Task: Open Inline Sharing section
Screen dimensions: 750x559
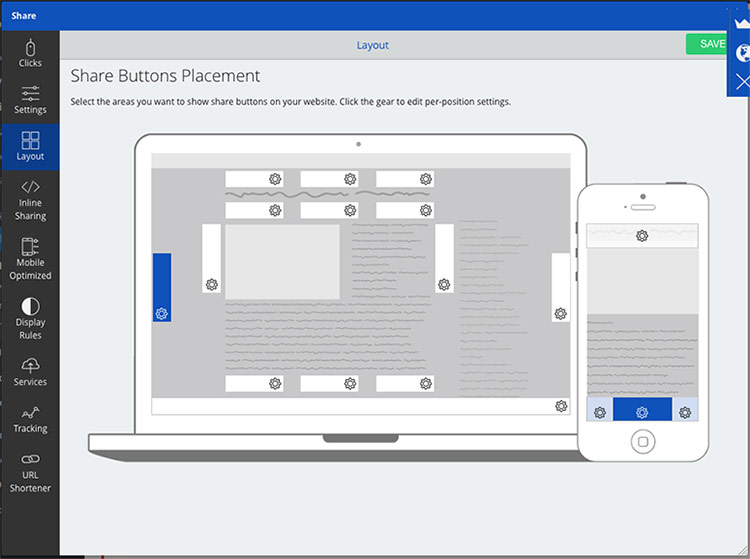Action: pyautogui.click(x=30, y=200)
